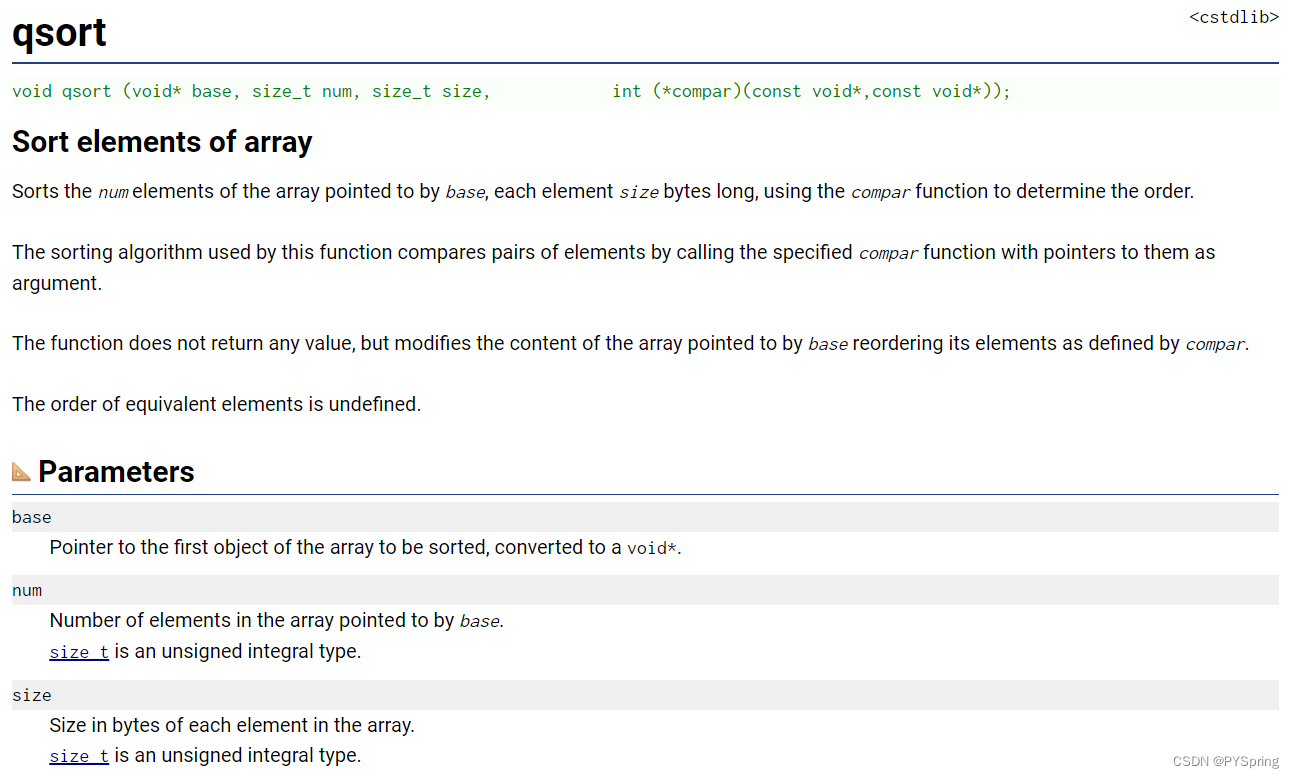Click the paragraph starting 'The sorting algorithm used'

point(614,268)
